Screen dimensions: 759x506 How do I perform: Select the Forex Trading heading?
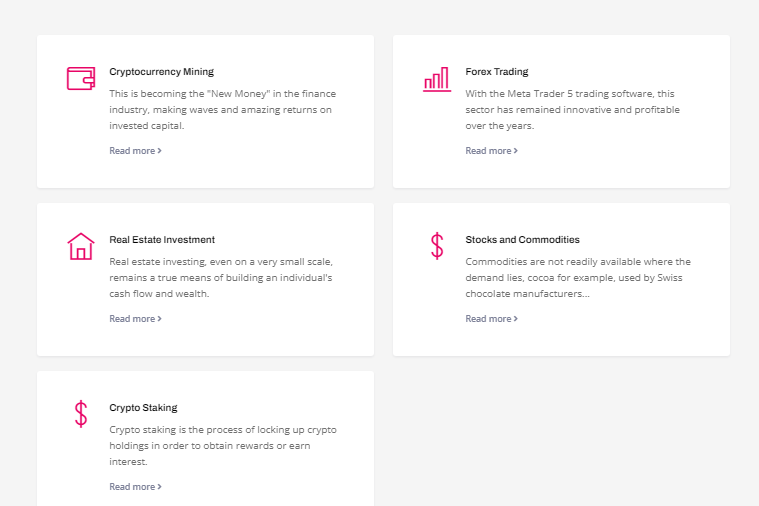tap(497, 72)
